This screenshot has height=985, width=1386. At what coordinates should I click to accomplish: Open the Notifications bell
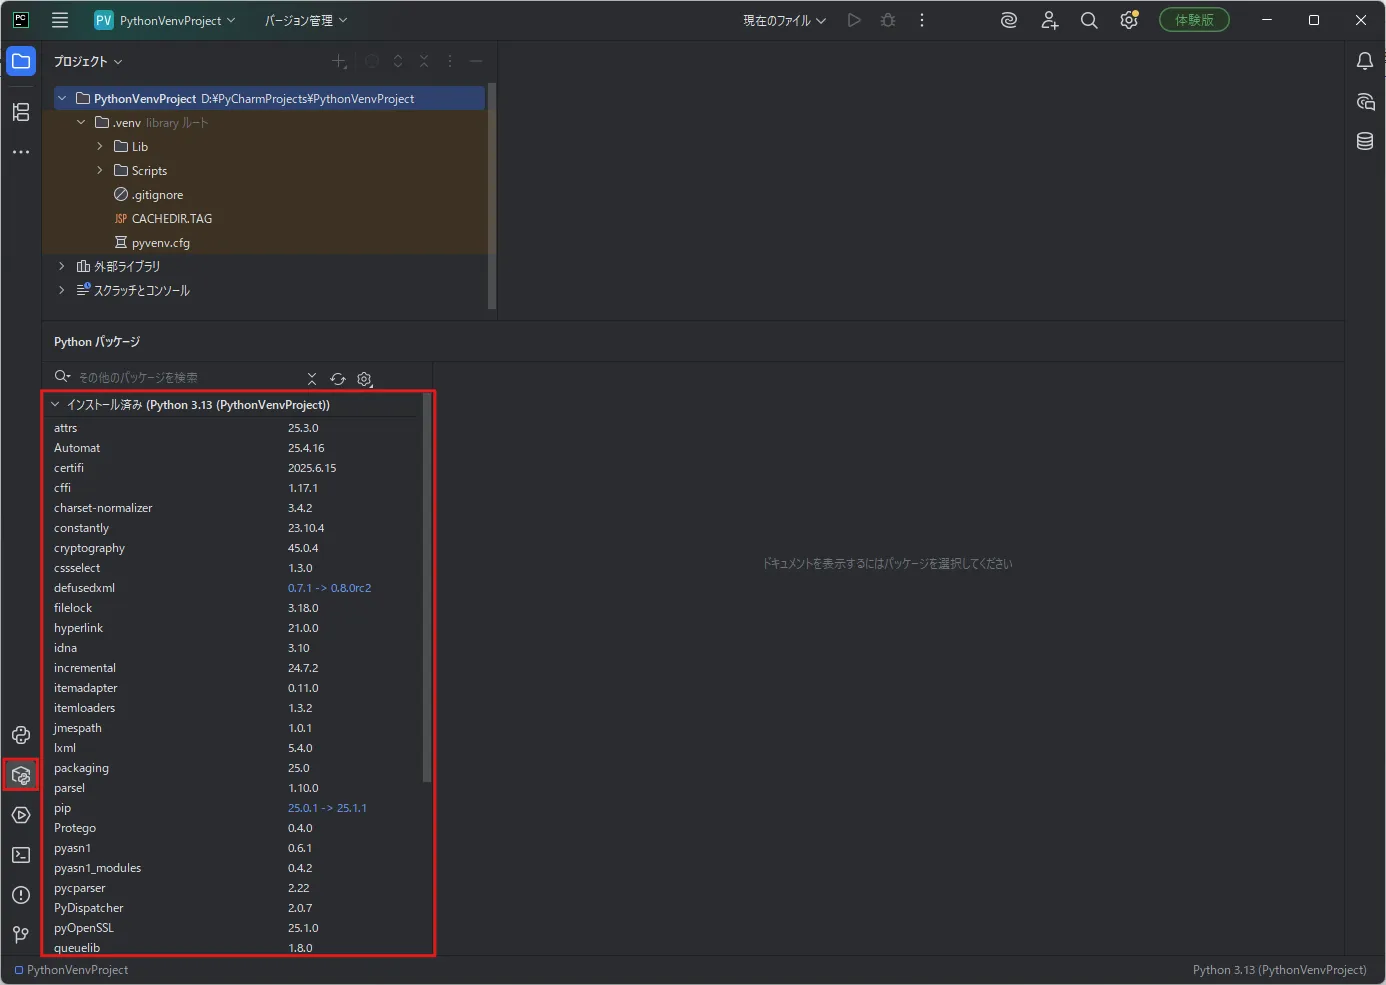(1365, 61)
